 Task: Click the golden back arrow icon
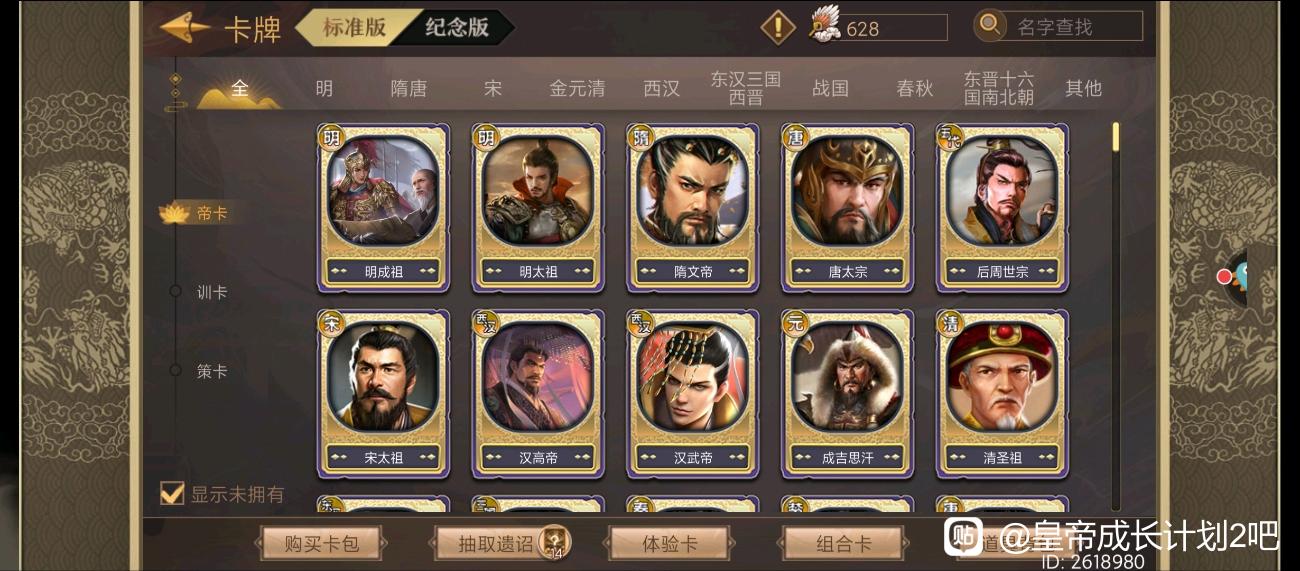pos(185,28)
